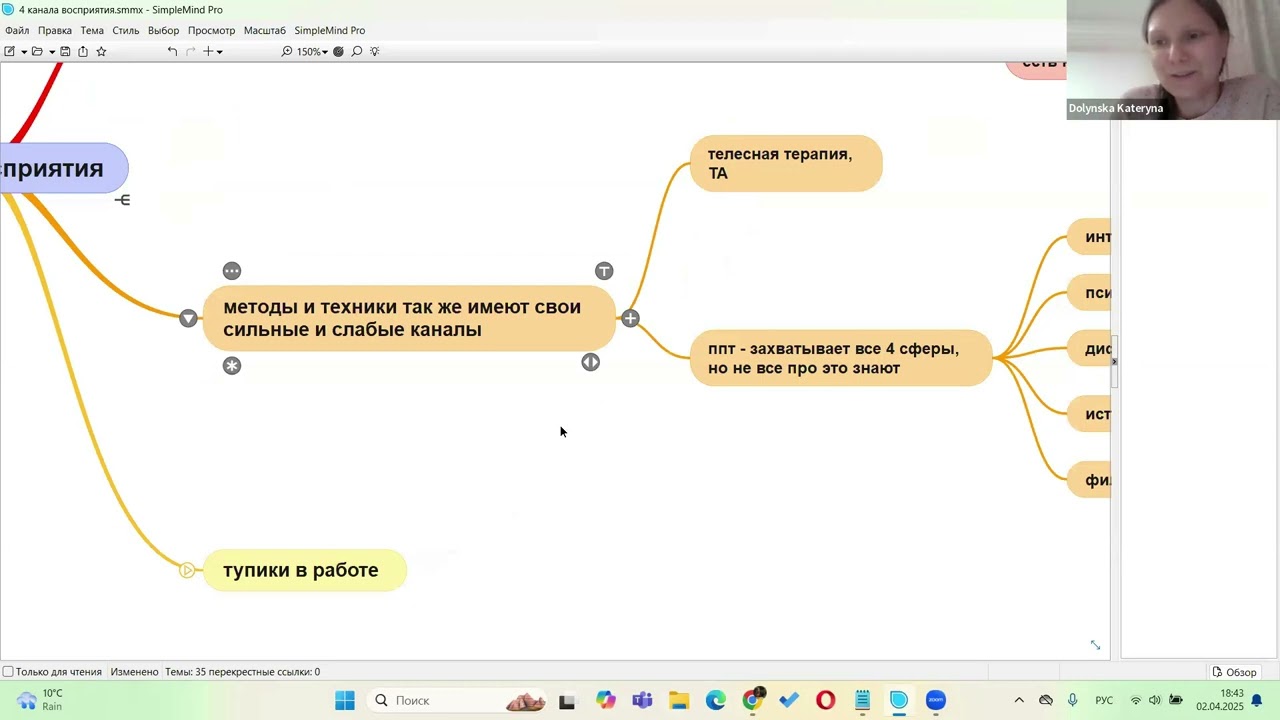Click the taskbar Поиск search box
Image resolution: width=1280 pixels, height=720 pixels.
click(458, 700)
